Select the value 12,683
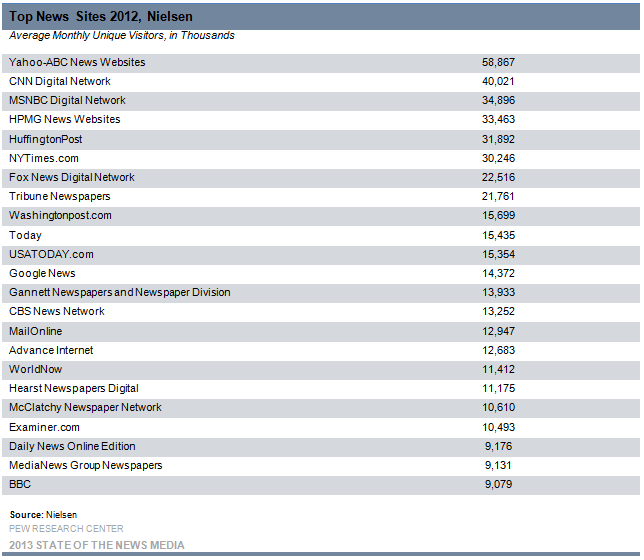The height and width of the screenshot is (560, 644). coord(498,350)
